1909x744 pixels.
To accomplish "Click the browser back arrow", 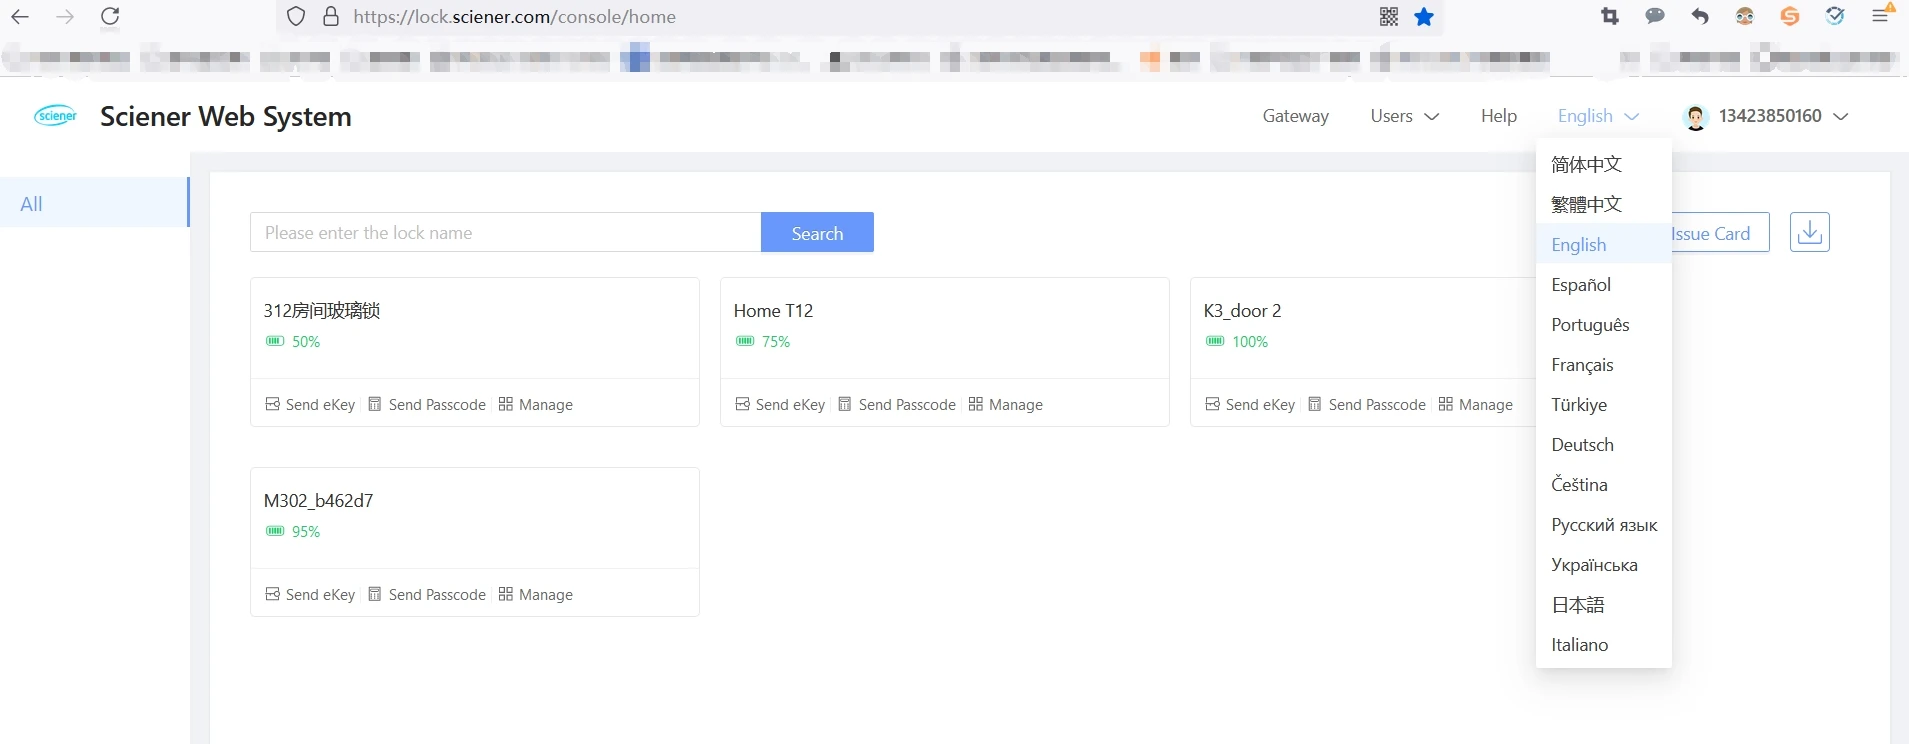I will [x=20, y=16].
